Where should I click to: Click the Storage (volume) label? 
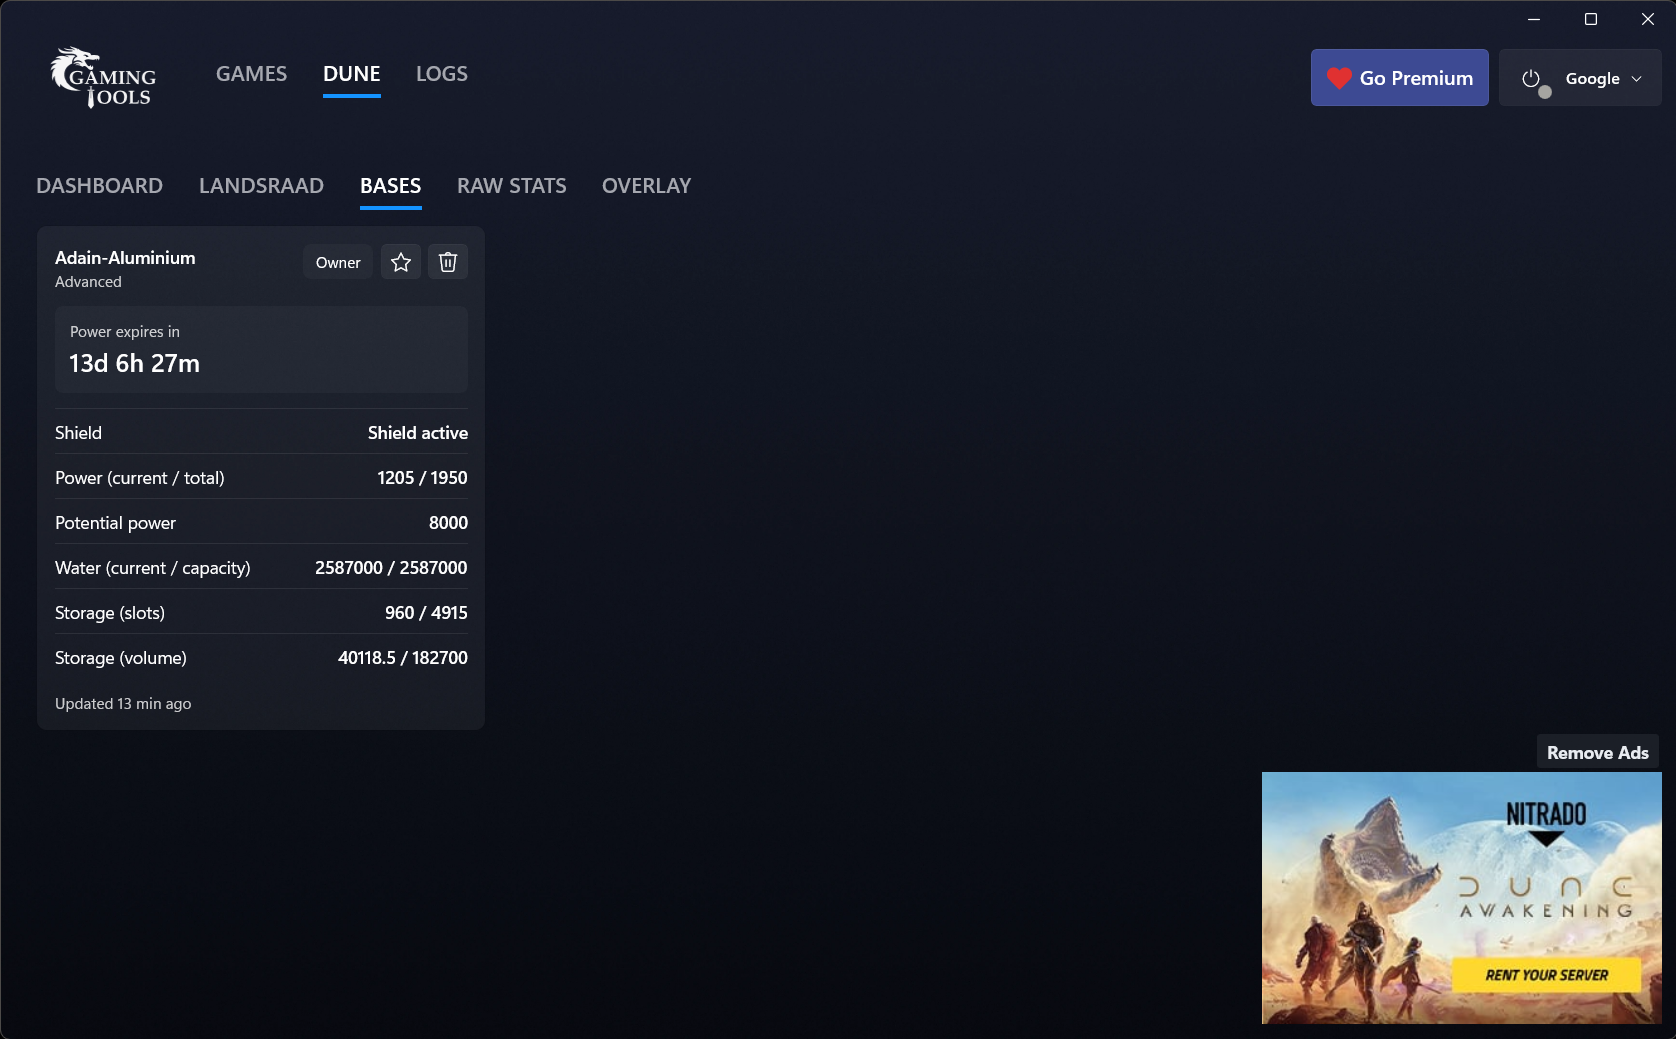tap(121, 658)
